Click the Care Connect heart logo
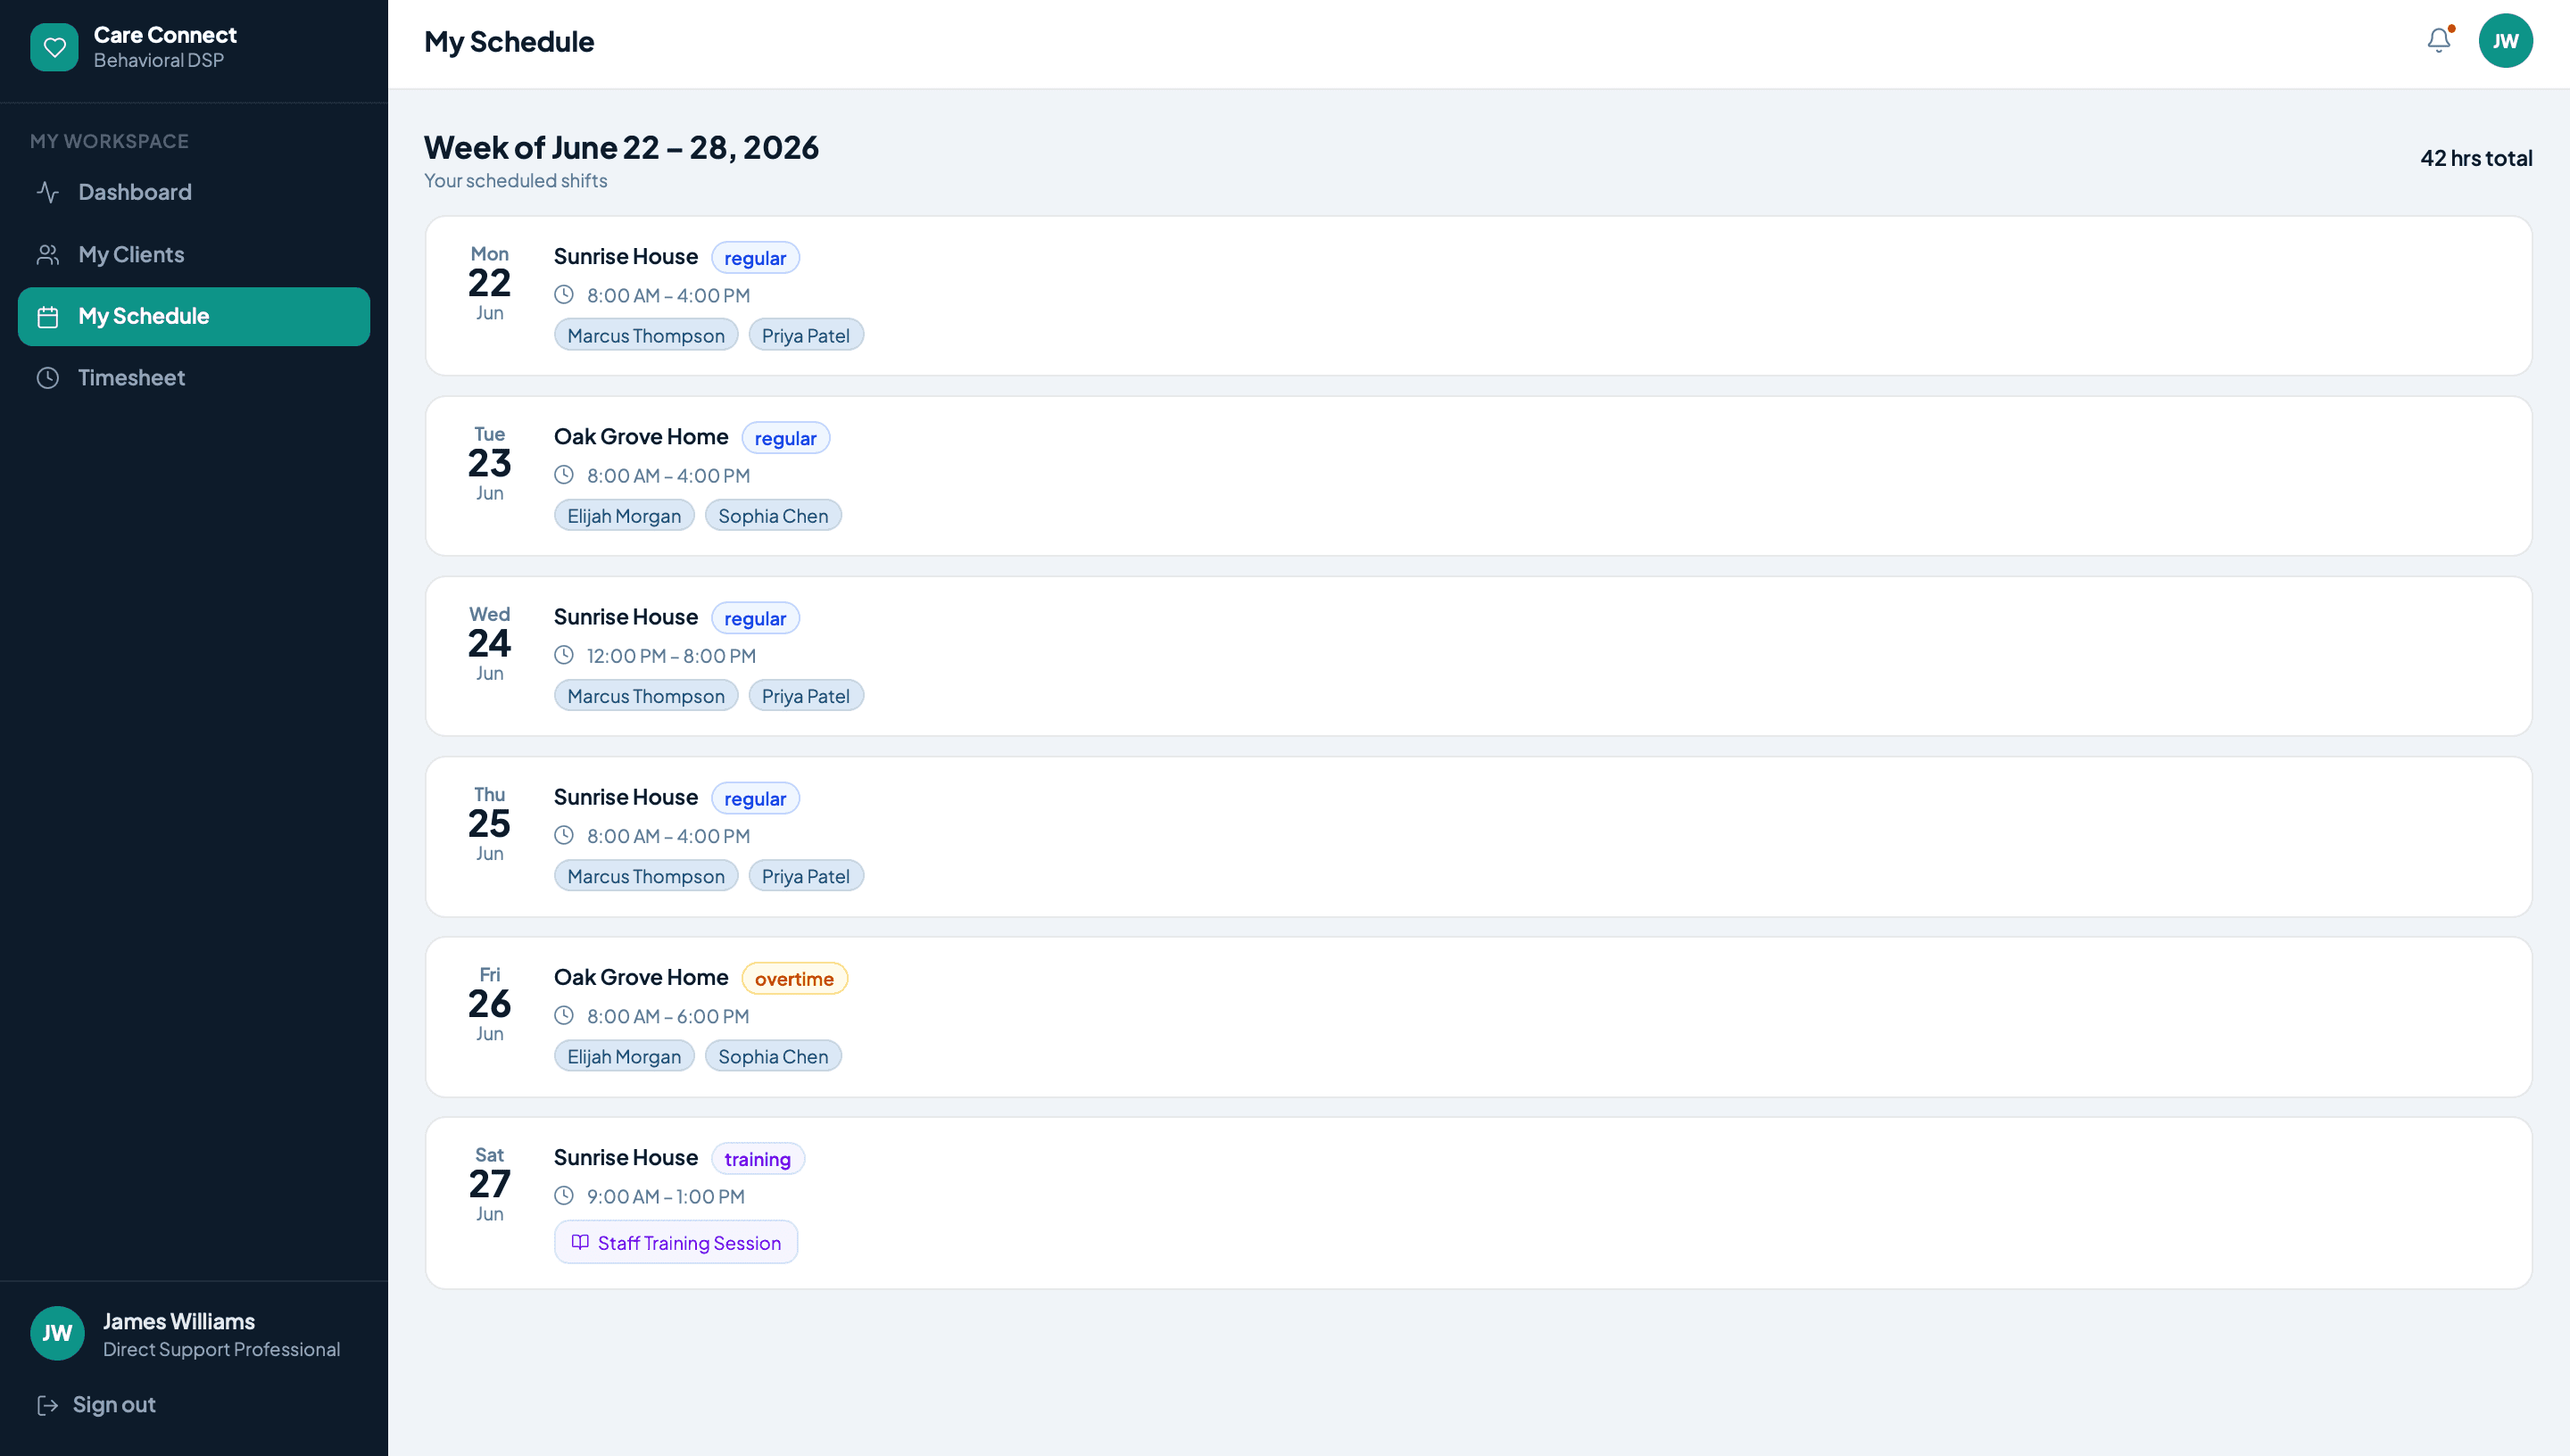The image size is (2570, 1456). 54,47
